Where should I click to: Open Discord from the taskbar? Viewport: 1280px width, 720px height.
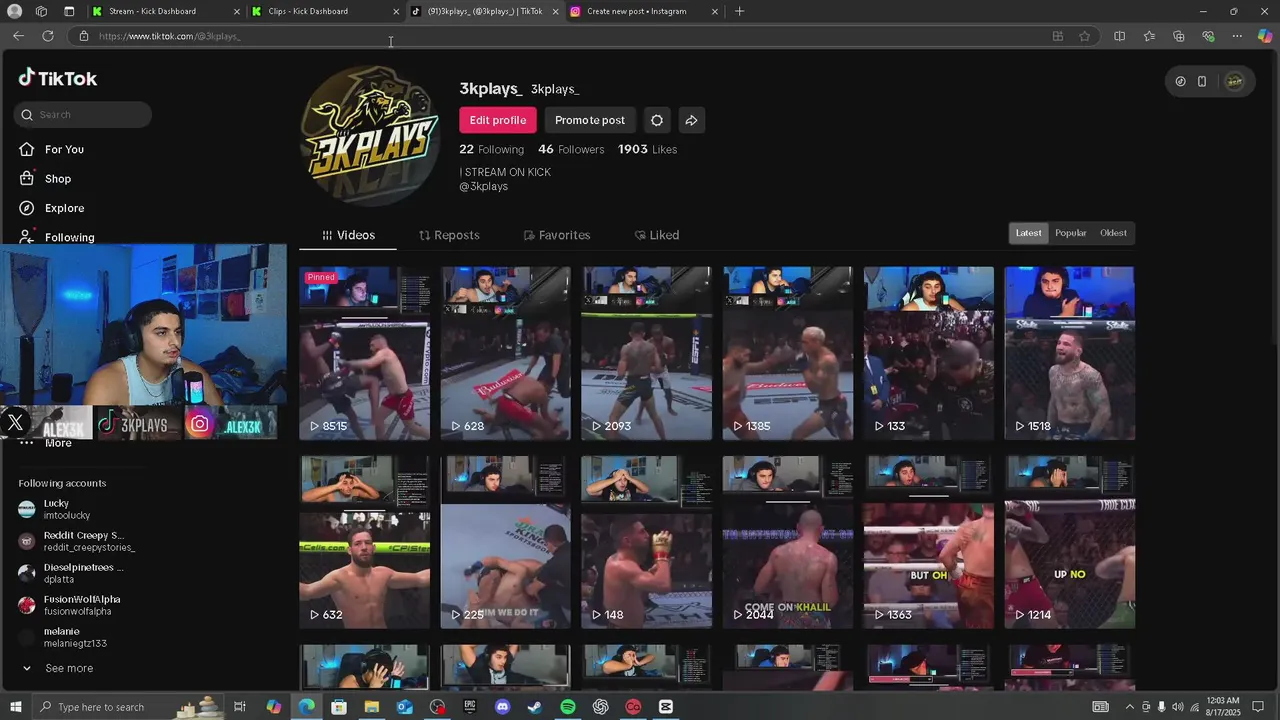(x=503, y=707)
